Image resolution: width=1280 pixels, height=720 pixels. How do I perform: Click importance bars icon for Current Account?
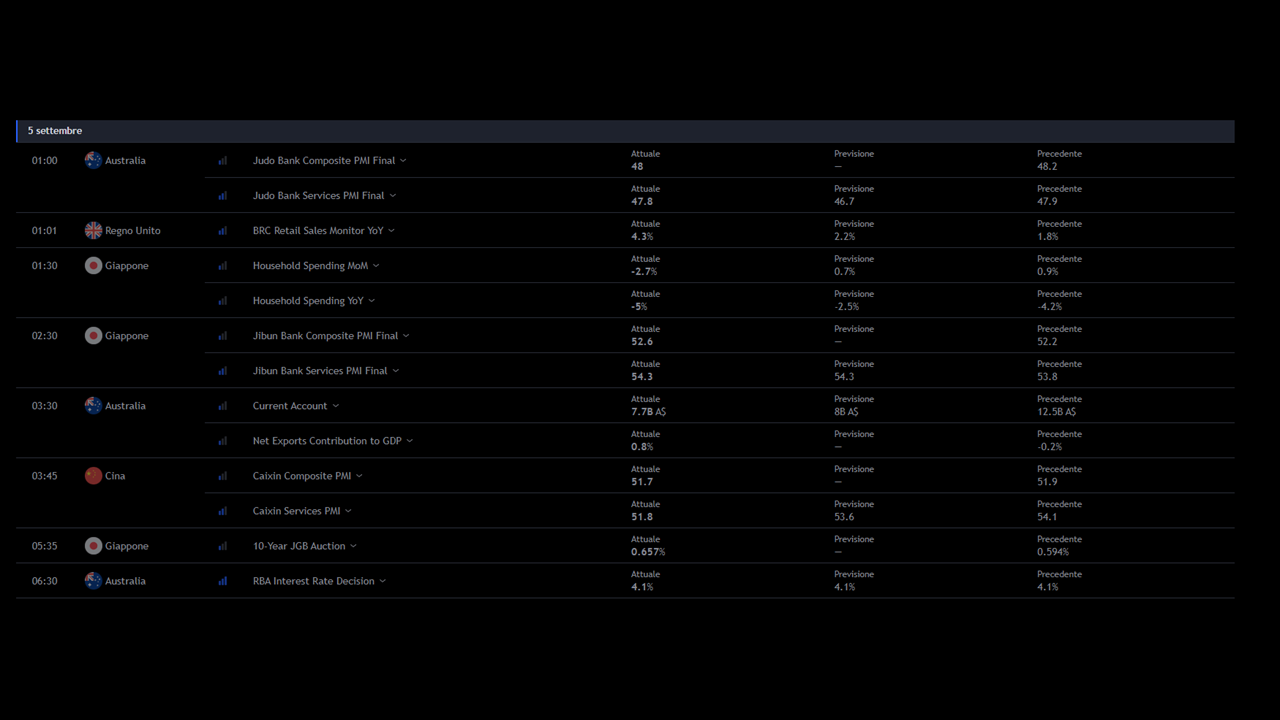tap(223, 406)
